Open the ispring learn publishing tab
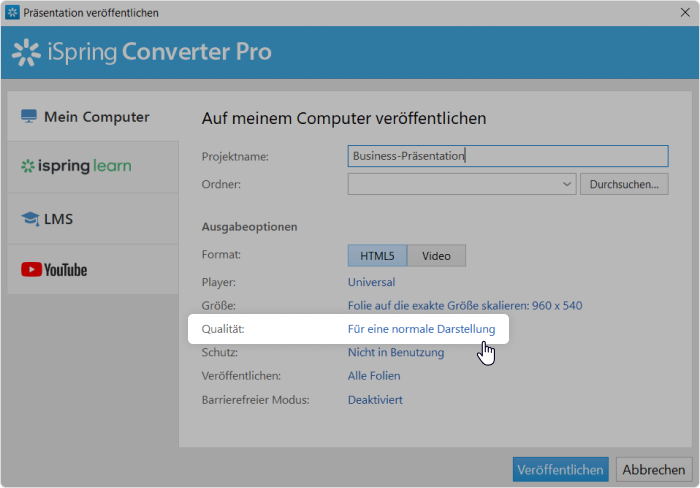This screenshot has height=488, width=700. click(x=93, y=167)
